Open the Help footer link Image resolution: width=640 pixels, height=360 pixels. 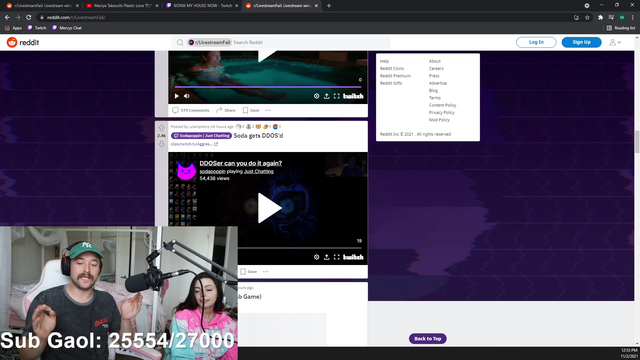[384, 61]
